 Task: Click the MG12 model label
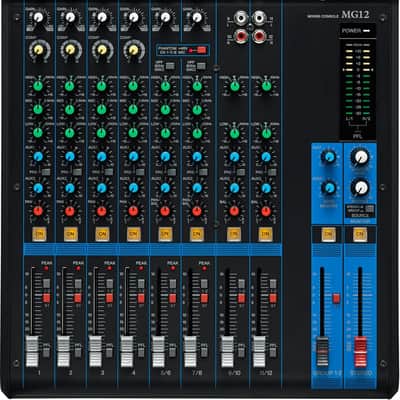[x=355, y=14]
